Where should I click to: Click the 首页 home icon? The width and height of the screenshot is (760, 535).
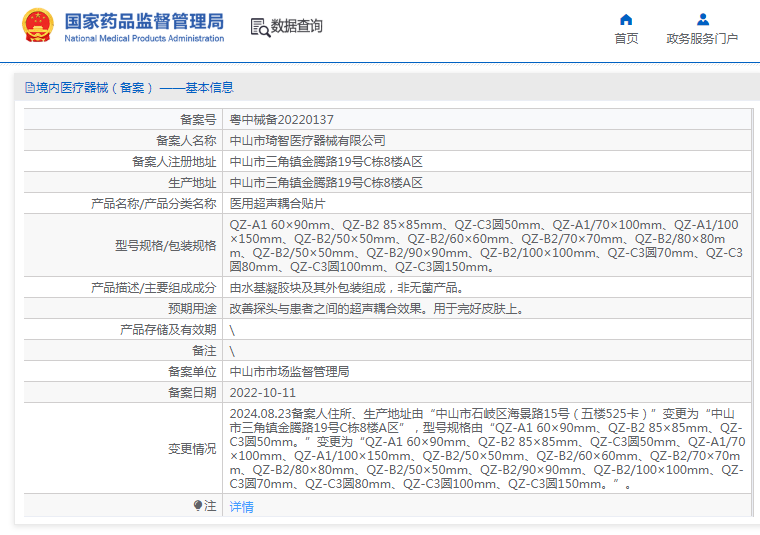626,19
